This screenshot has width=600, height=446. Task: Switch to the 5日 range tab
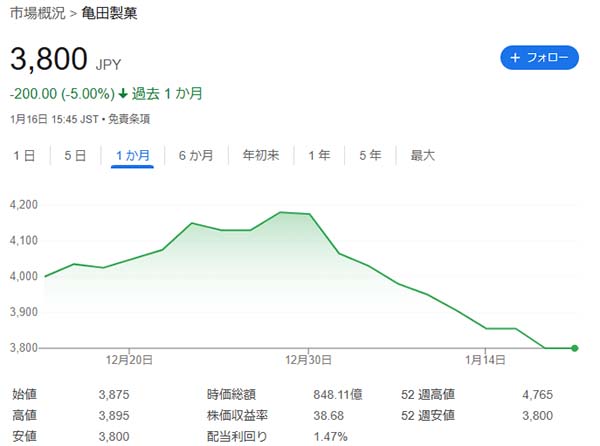click(75, 156)
